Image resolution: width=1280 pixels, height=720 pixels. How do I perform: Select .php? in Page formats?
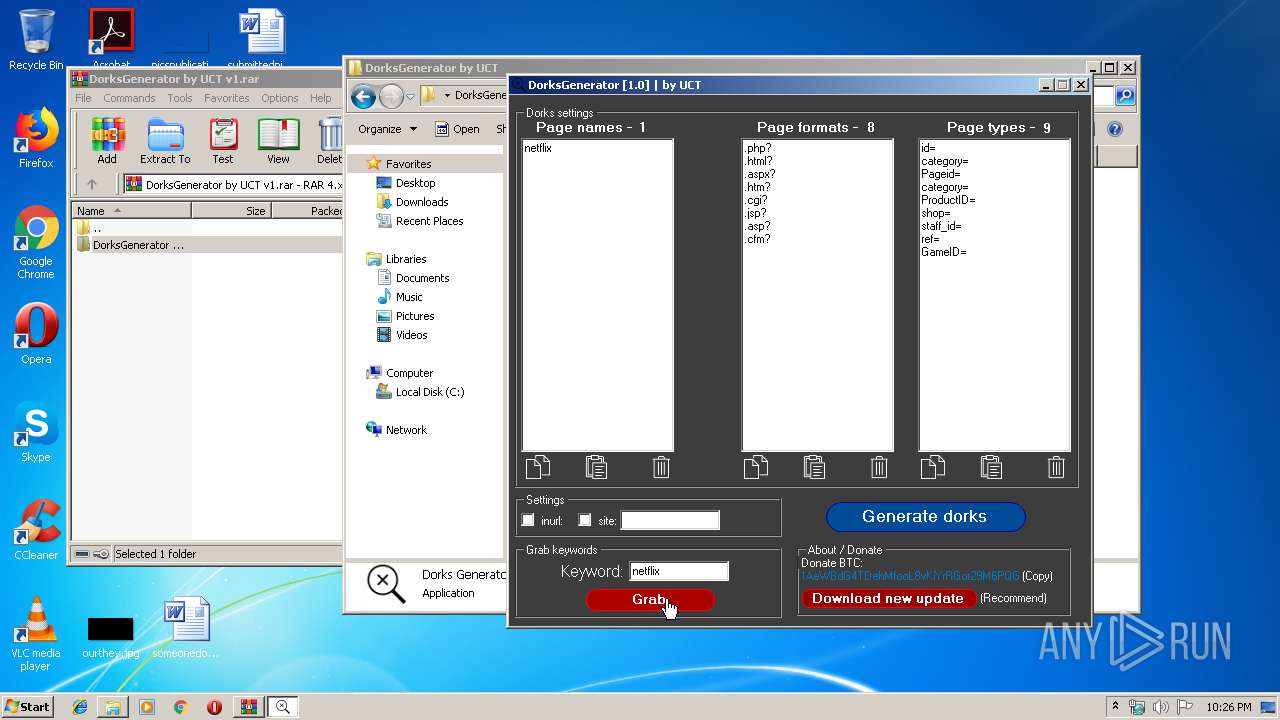(758, 148)
